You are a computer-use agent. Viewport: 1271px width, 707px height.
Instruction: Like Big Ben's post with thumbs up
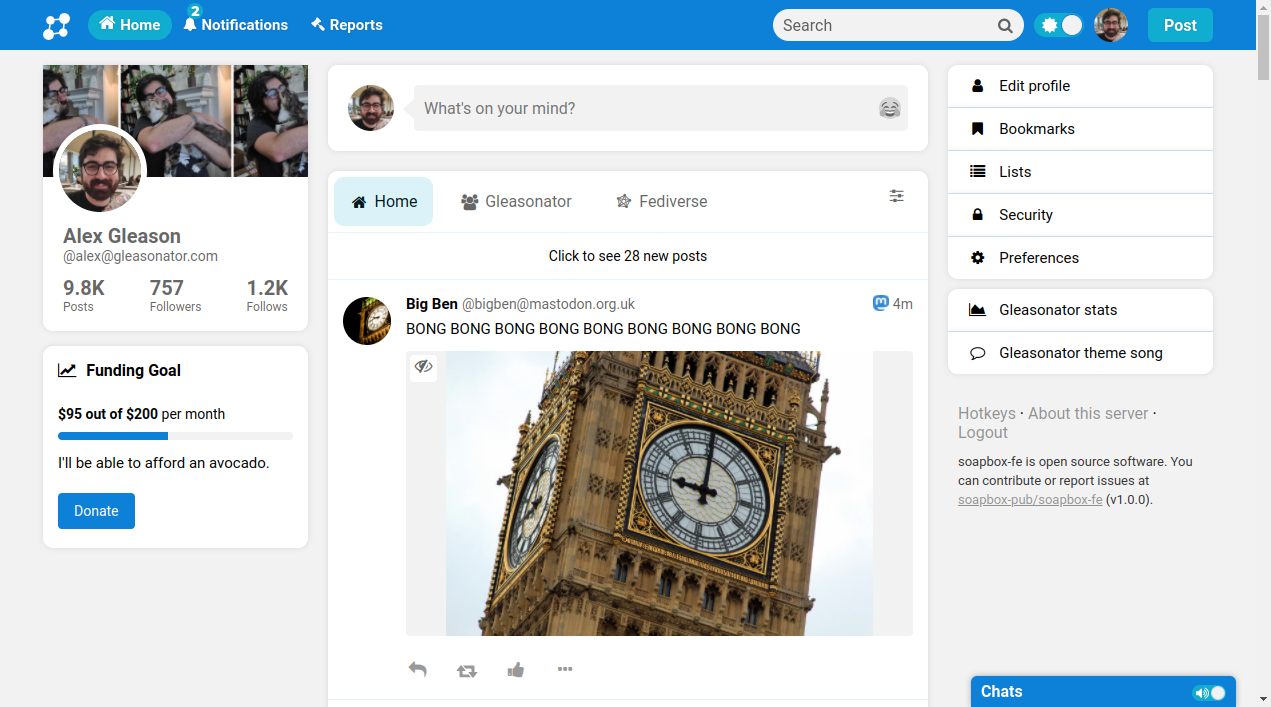click(516, 670)
